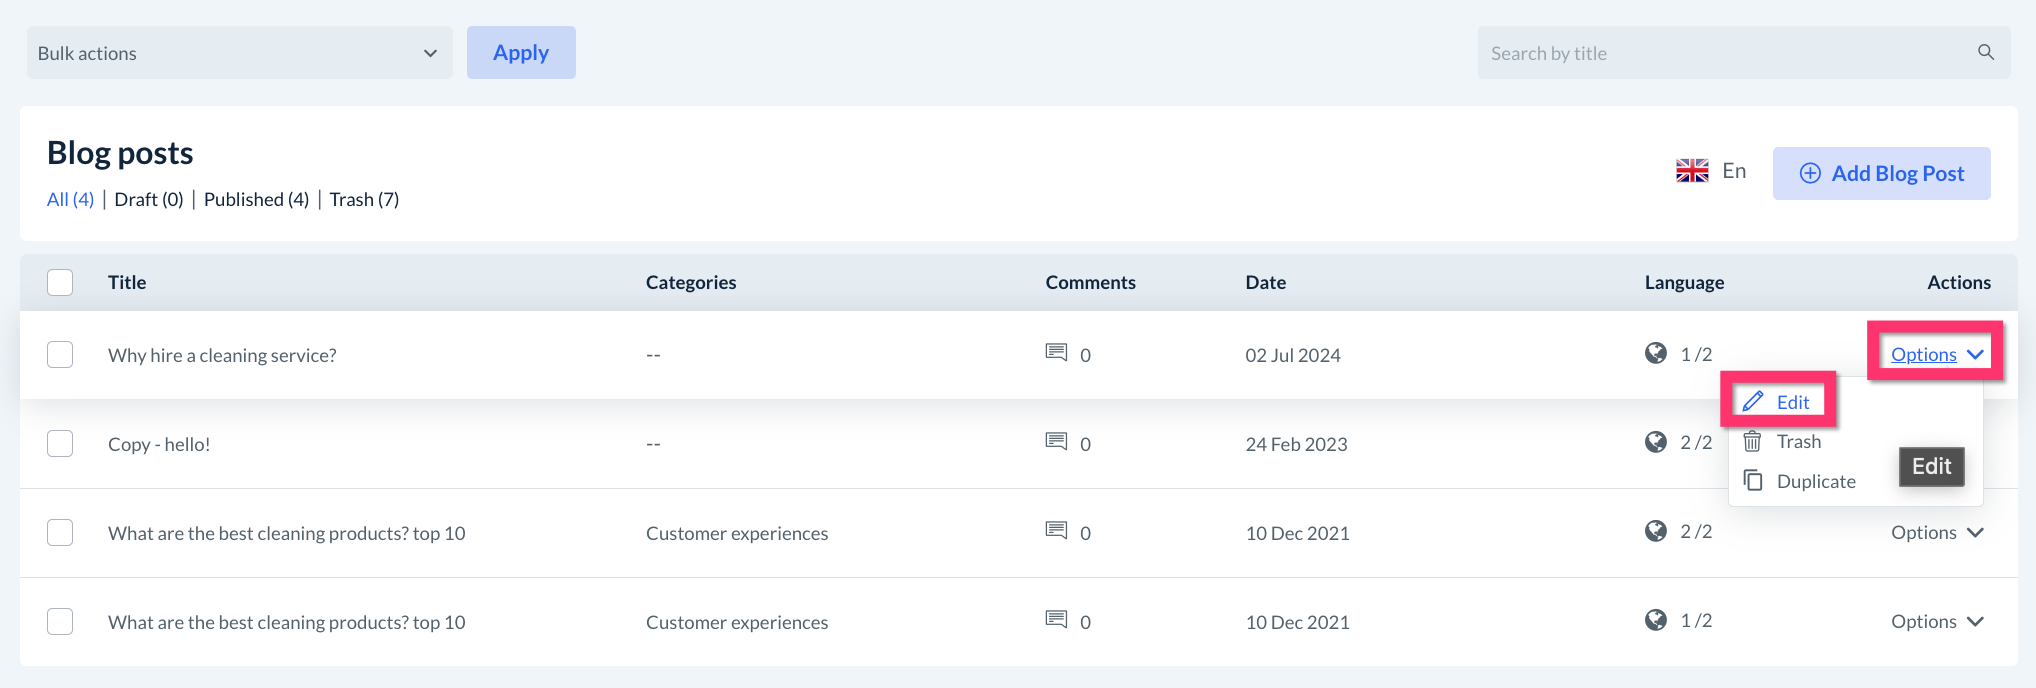
Task: Click the Add Blog Post button
Action: click(1881, 173)
